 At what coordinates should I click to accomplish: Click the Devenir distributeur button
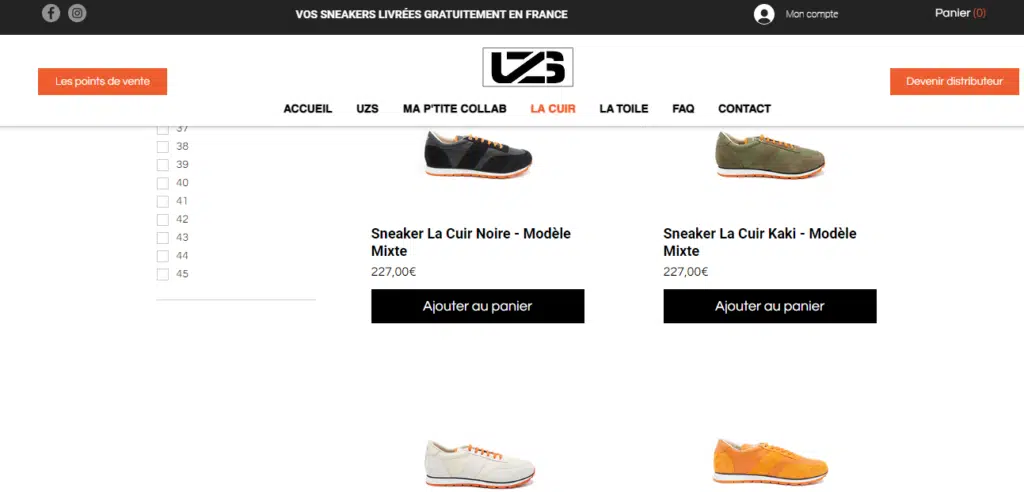[954, 82]
